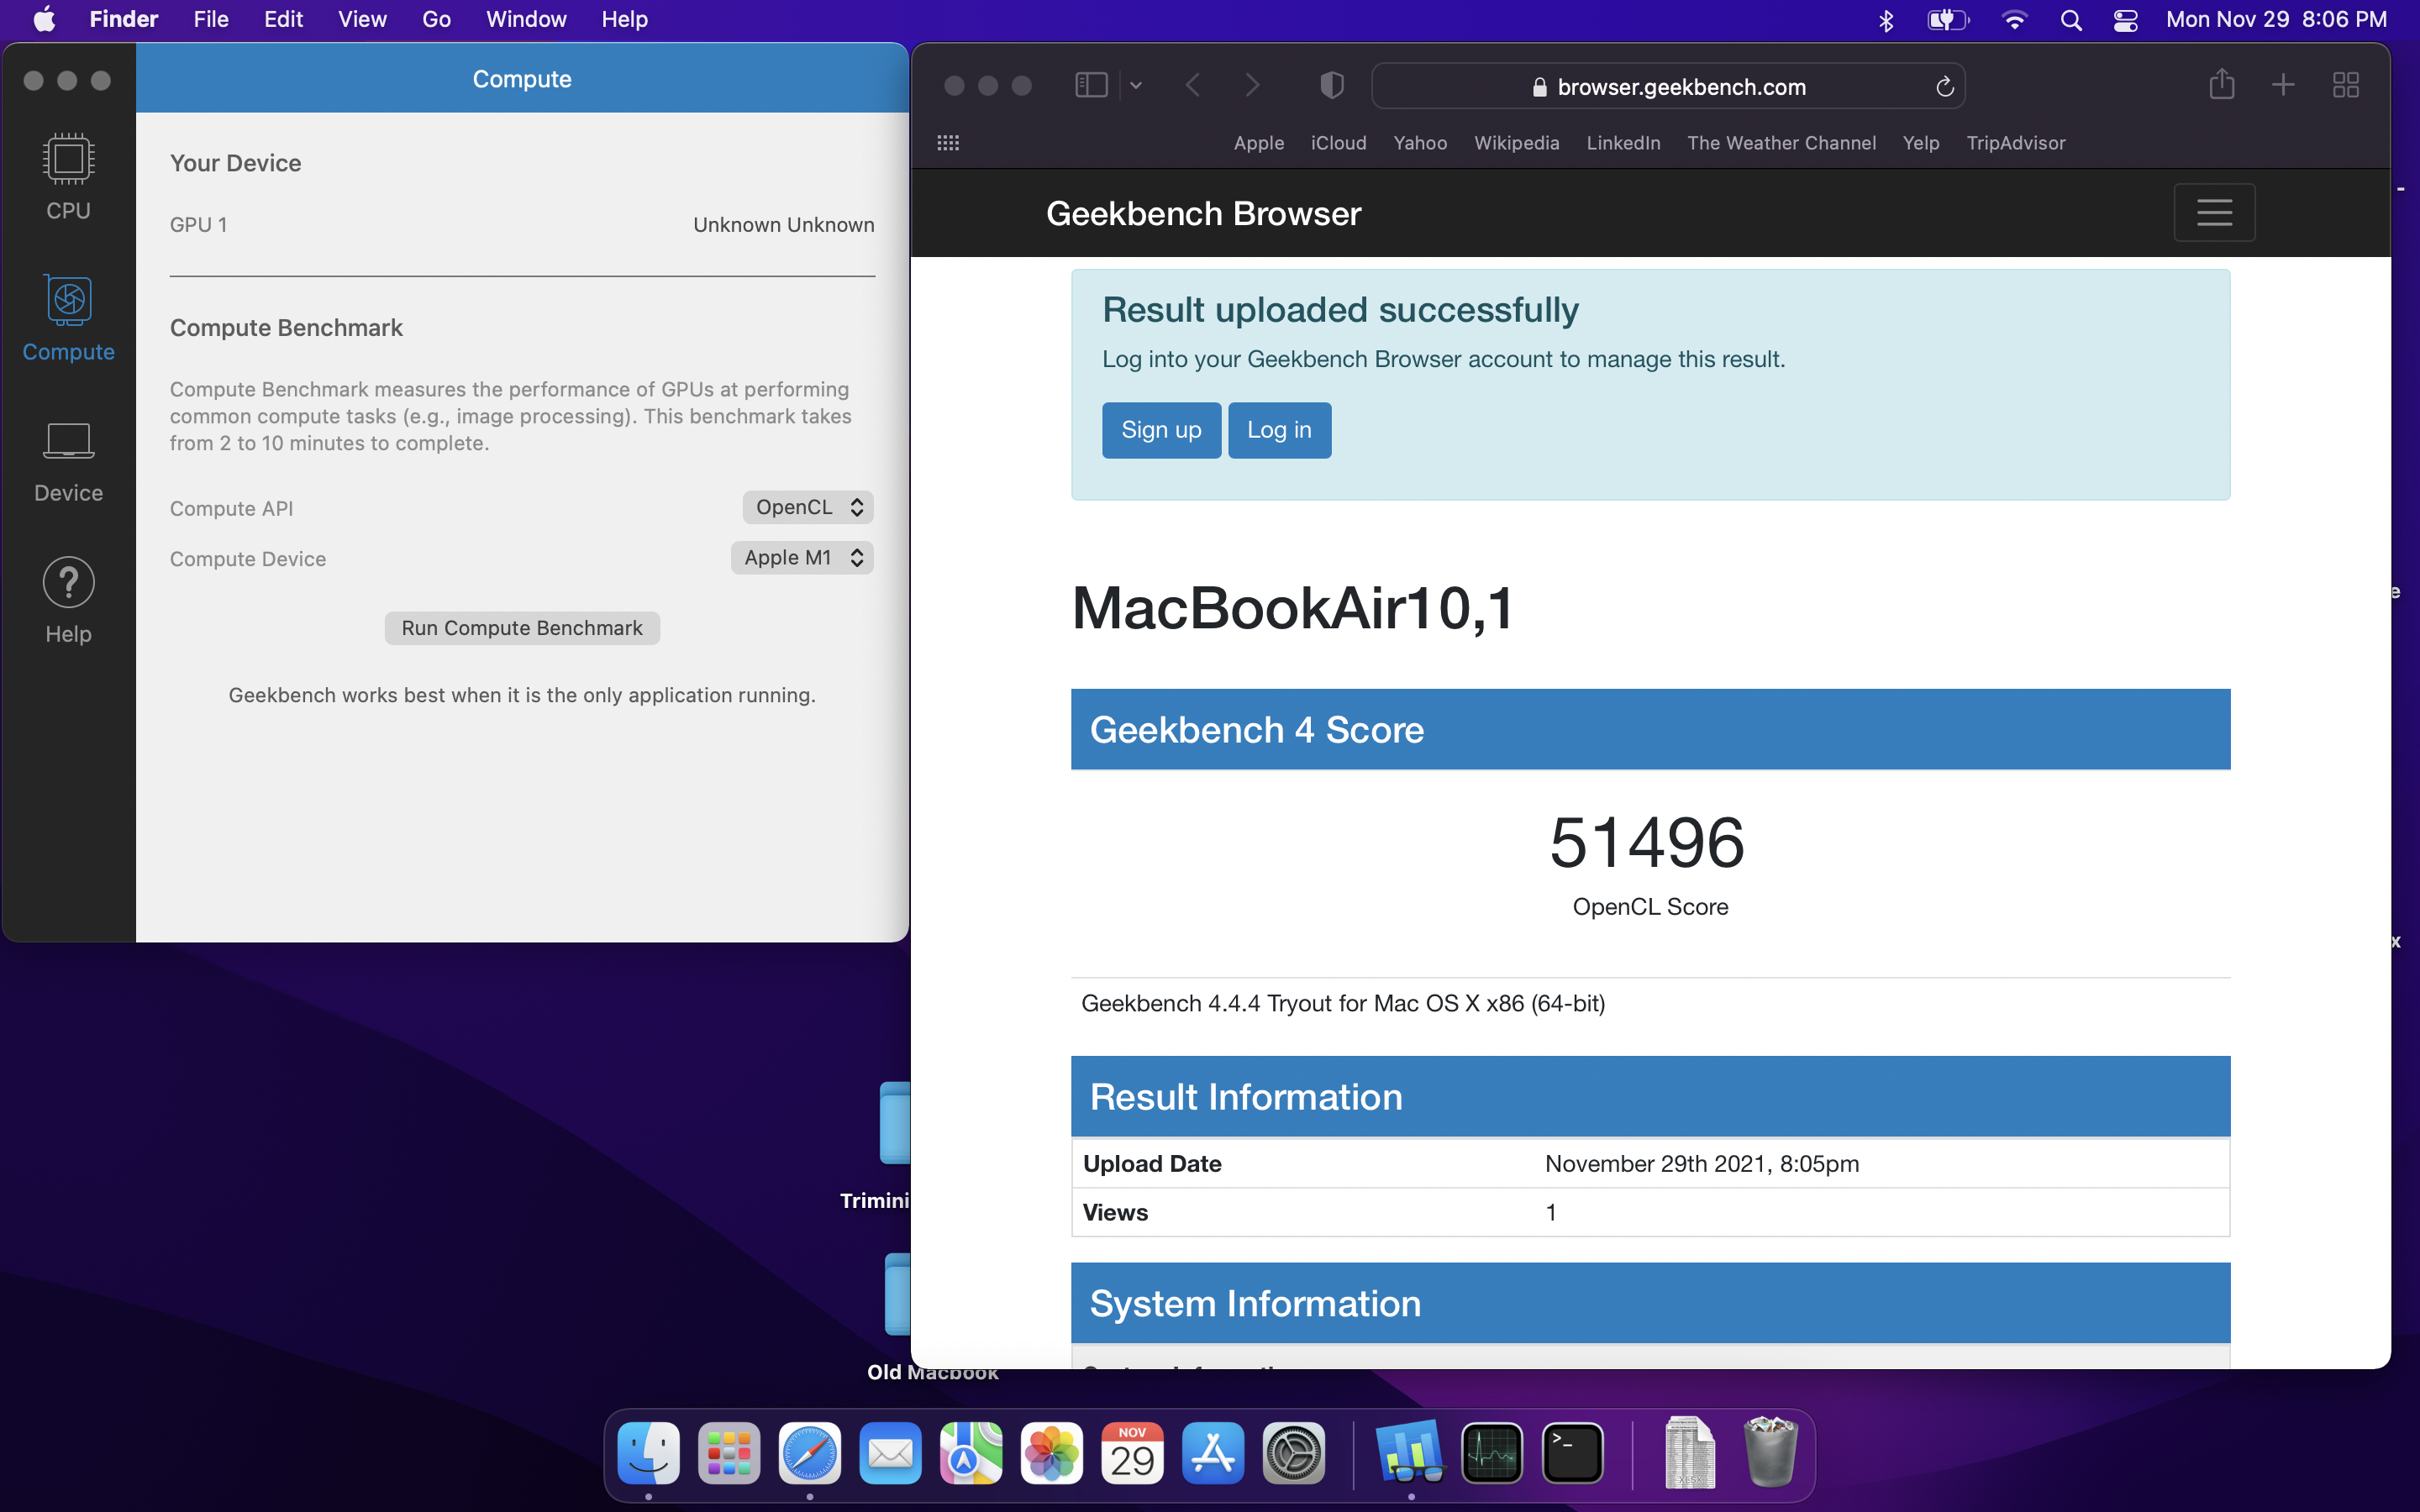Open Wi-Fi status menu

pyautogui.click(x=2014, y=20)
